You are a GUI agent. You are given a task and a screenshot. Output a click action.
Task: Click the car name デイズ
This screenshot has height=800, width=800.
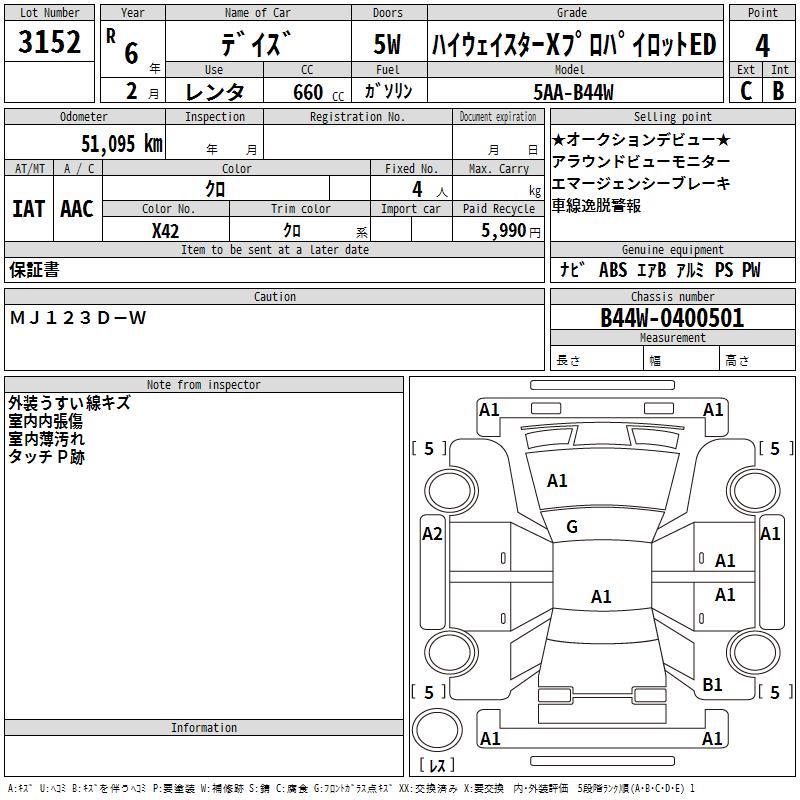(x=256, y=44)
